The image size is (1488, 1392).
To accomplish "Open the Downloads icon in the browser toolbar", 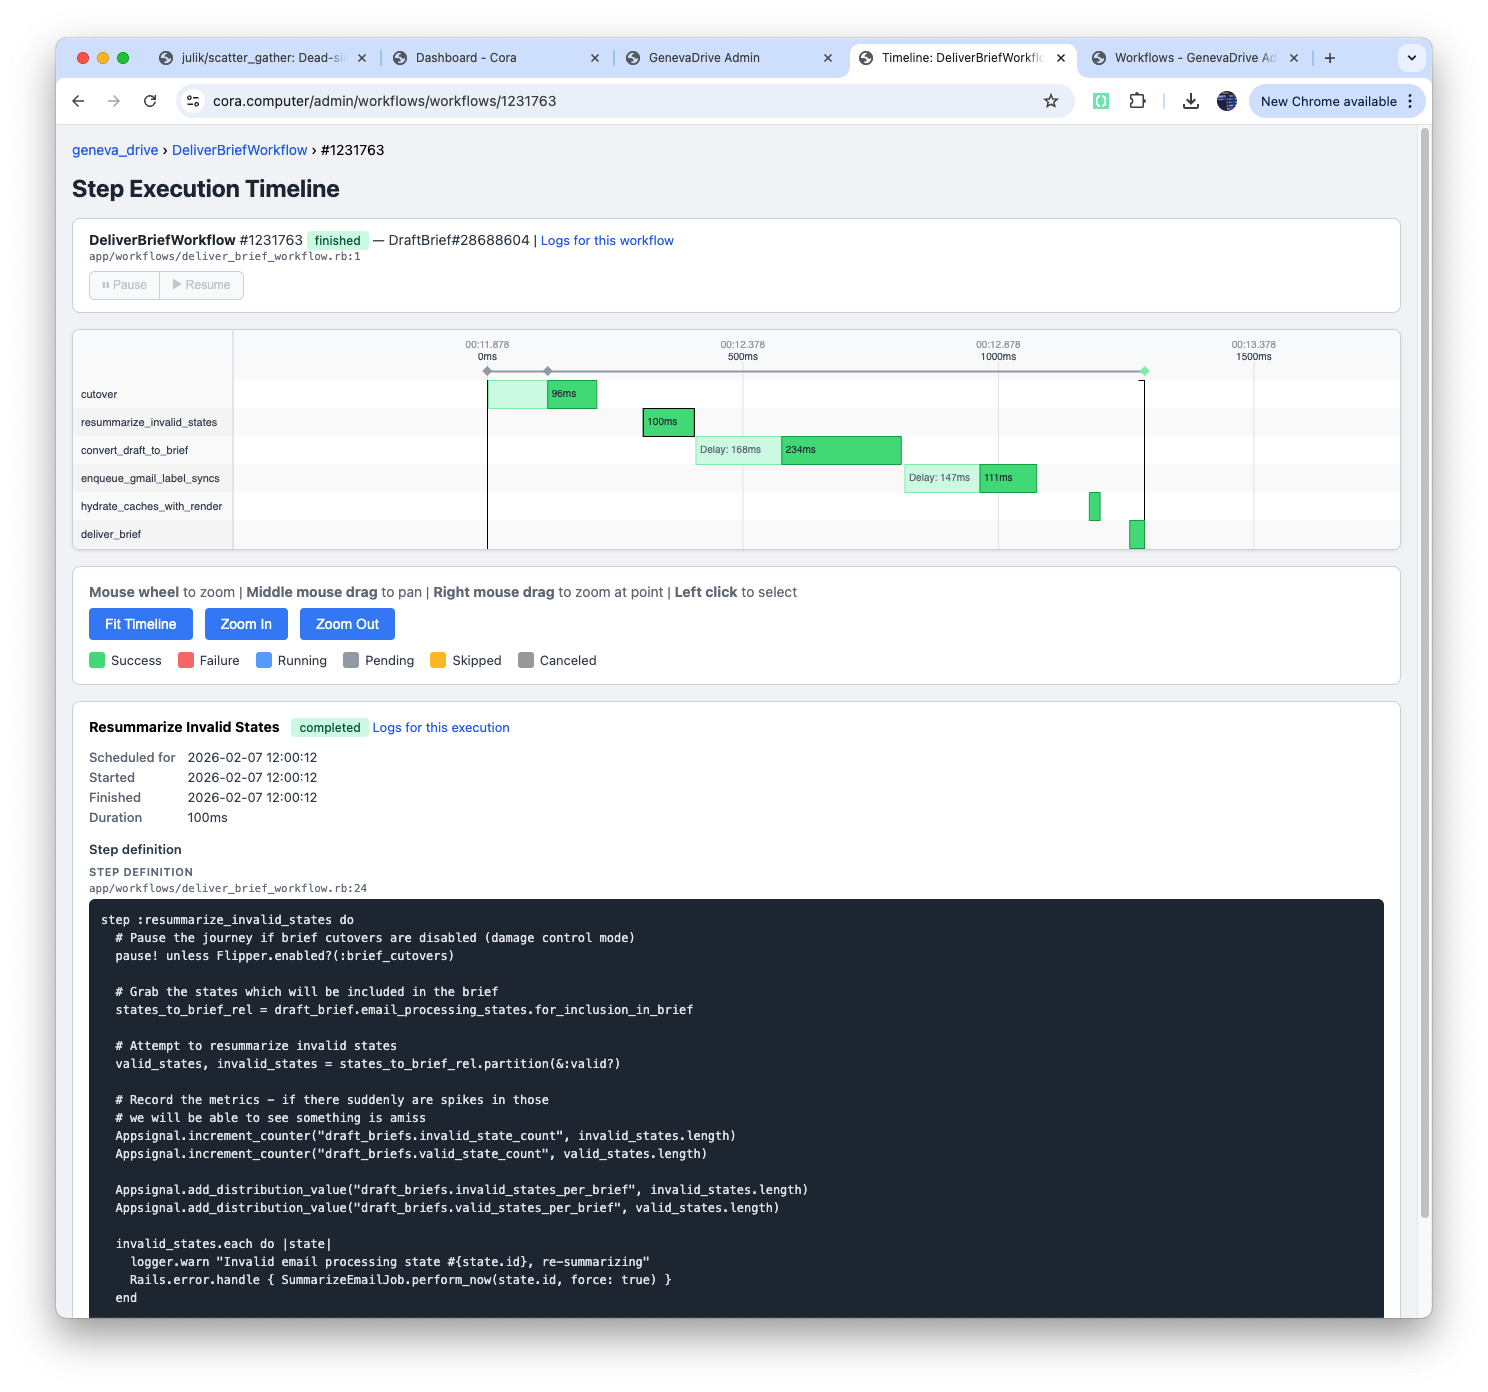I will 1190,101.
